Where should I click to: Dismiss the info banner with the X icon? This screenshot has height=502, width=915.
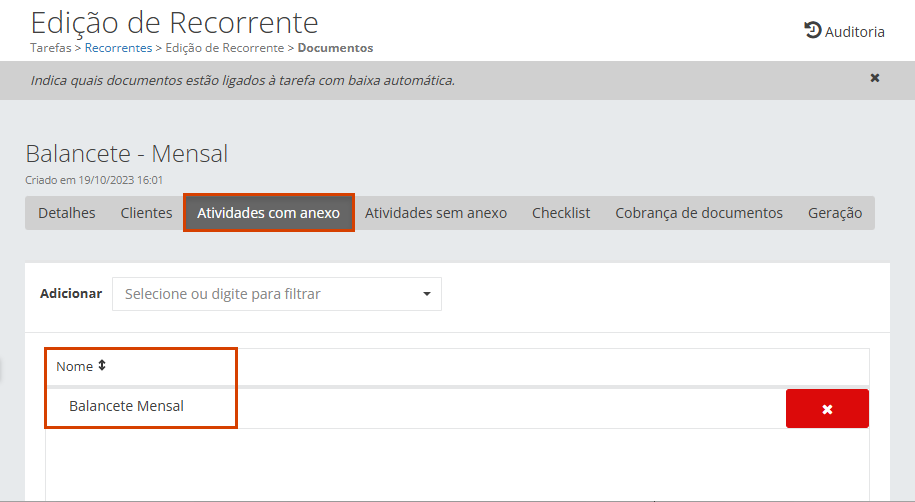tap(875, 78)
